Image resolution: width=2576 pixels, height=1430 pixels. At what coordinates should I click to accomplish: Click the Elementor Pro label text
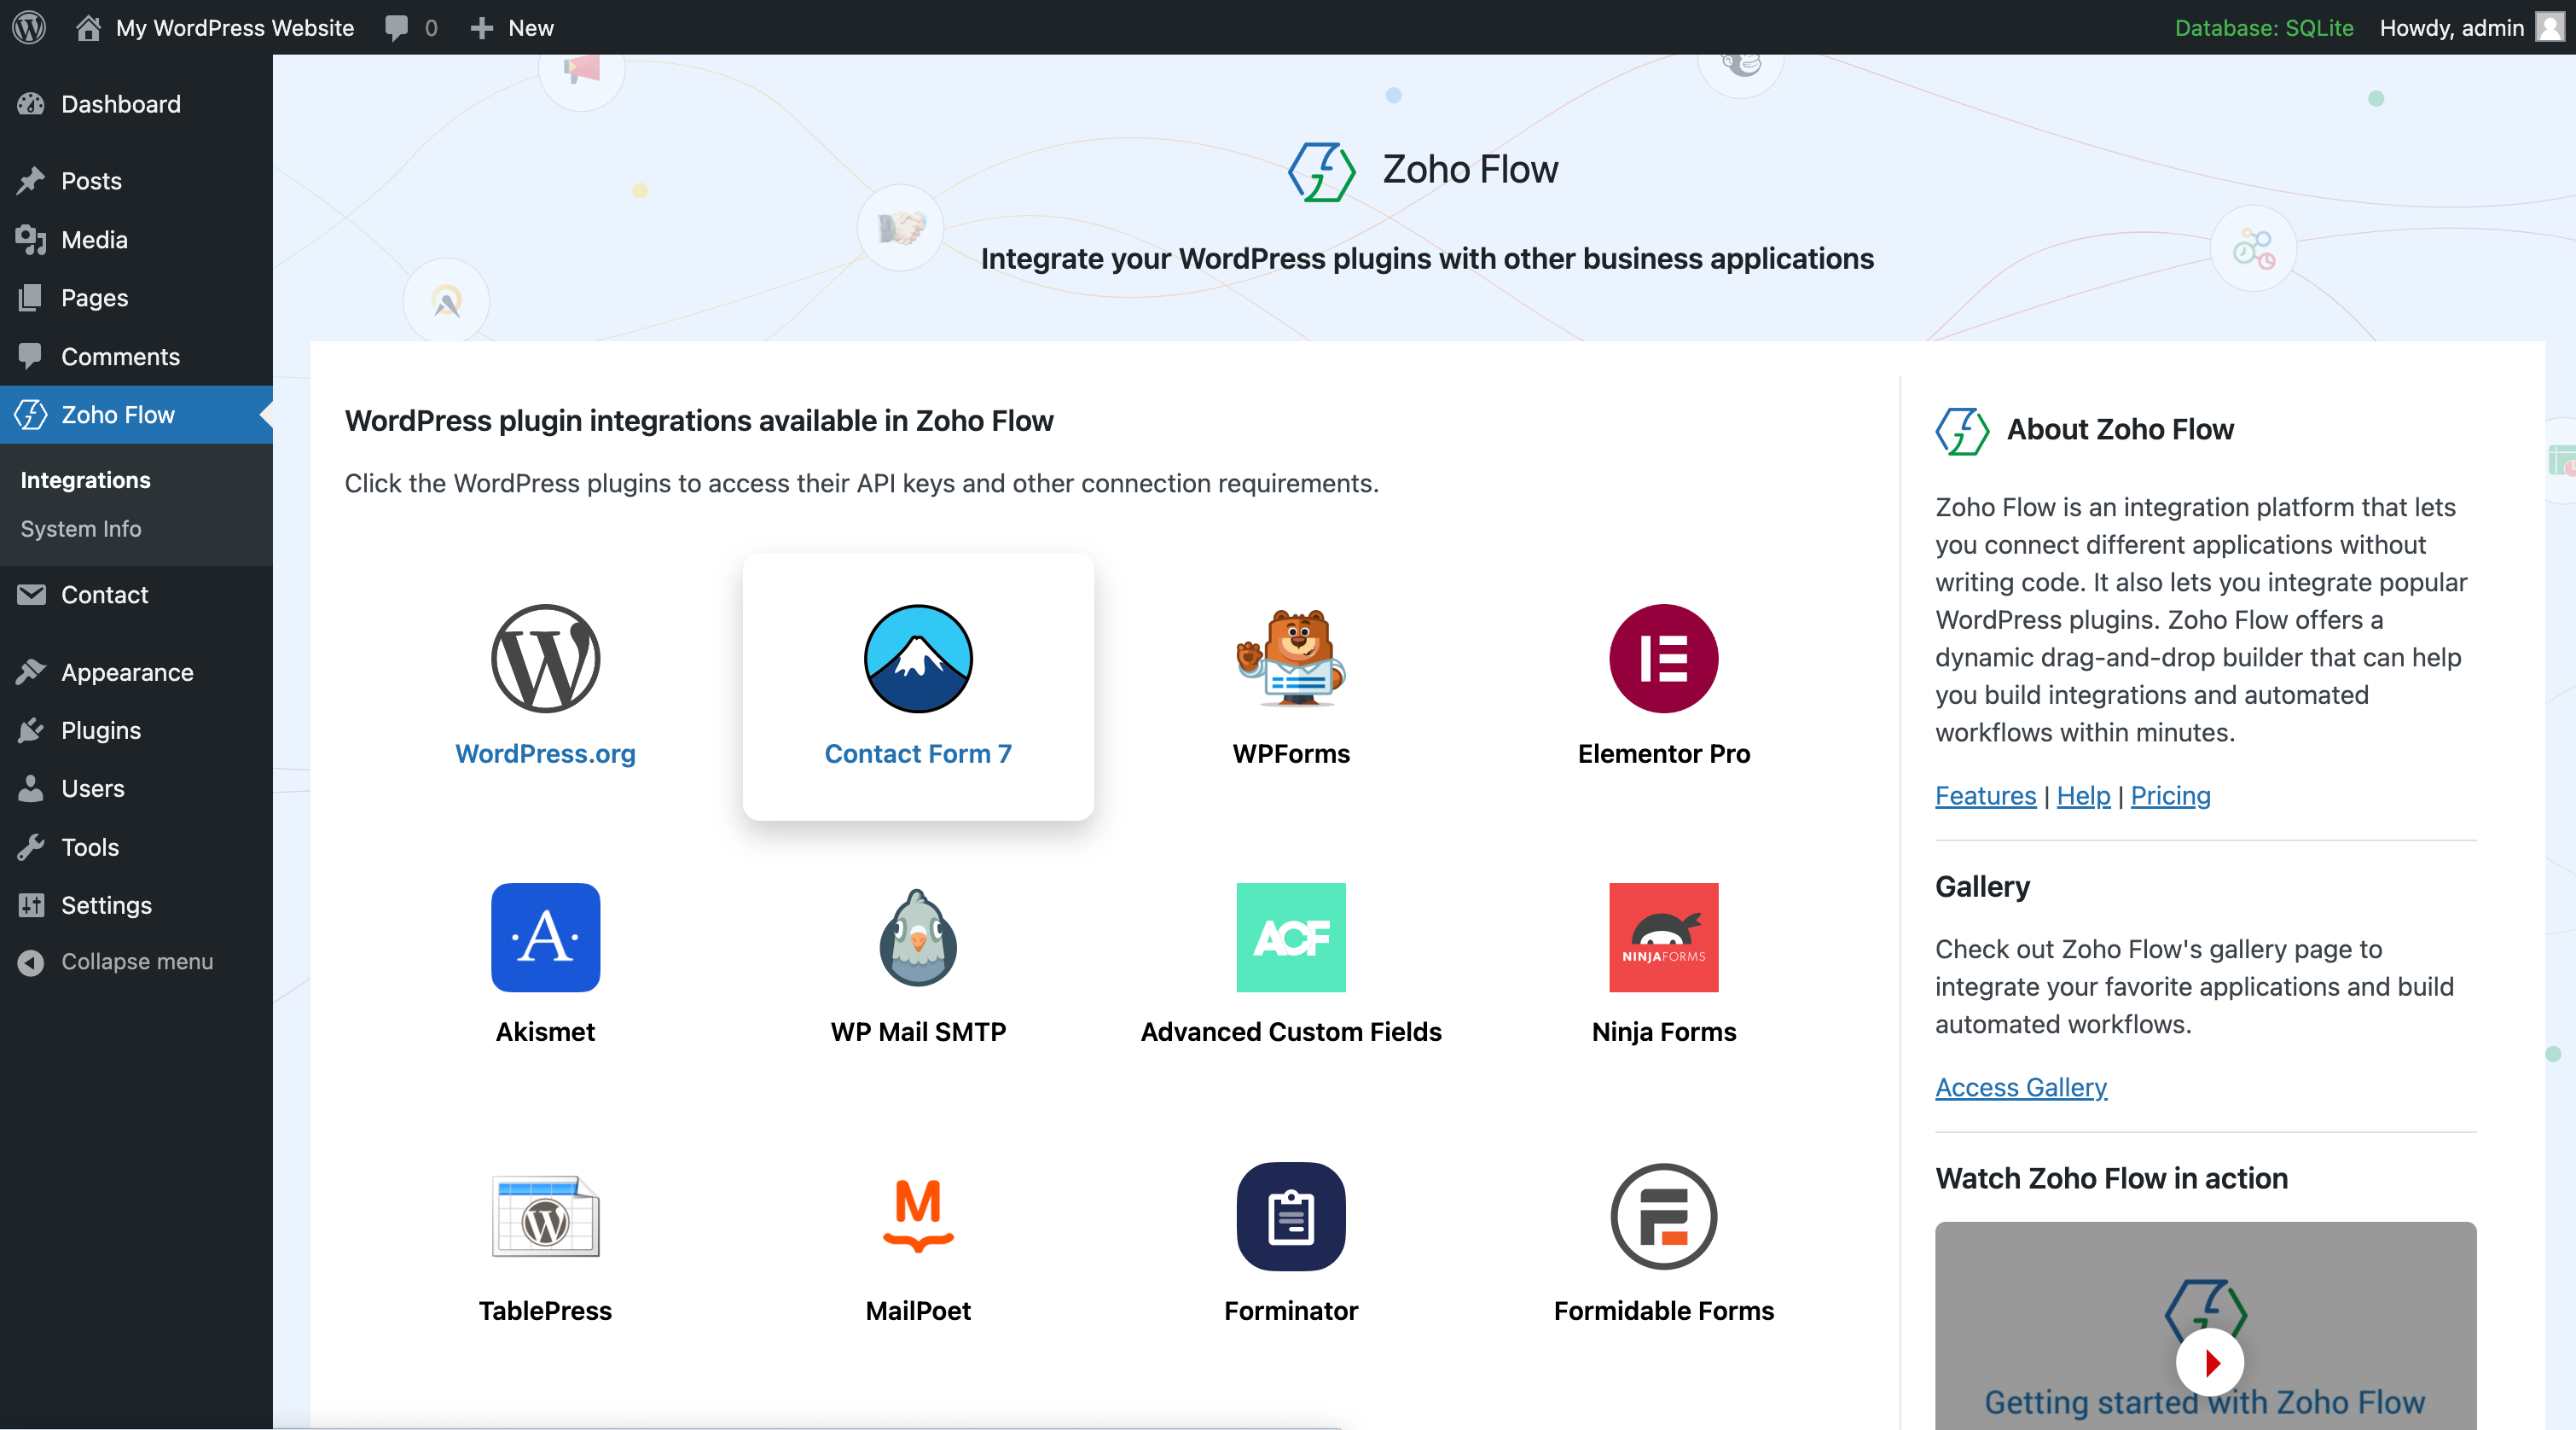[x=1663, y=754]
